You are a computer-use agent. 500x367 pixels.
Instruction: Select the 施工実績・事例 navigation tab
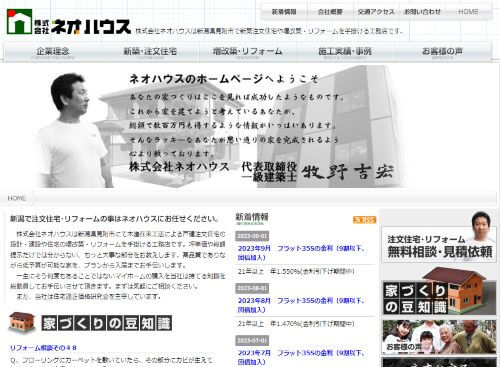[x=345, y=53]
